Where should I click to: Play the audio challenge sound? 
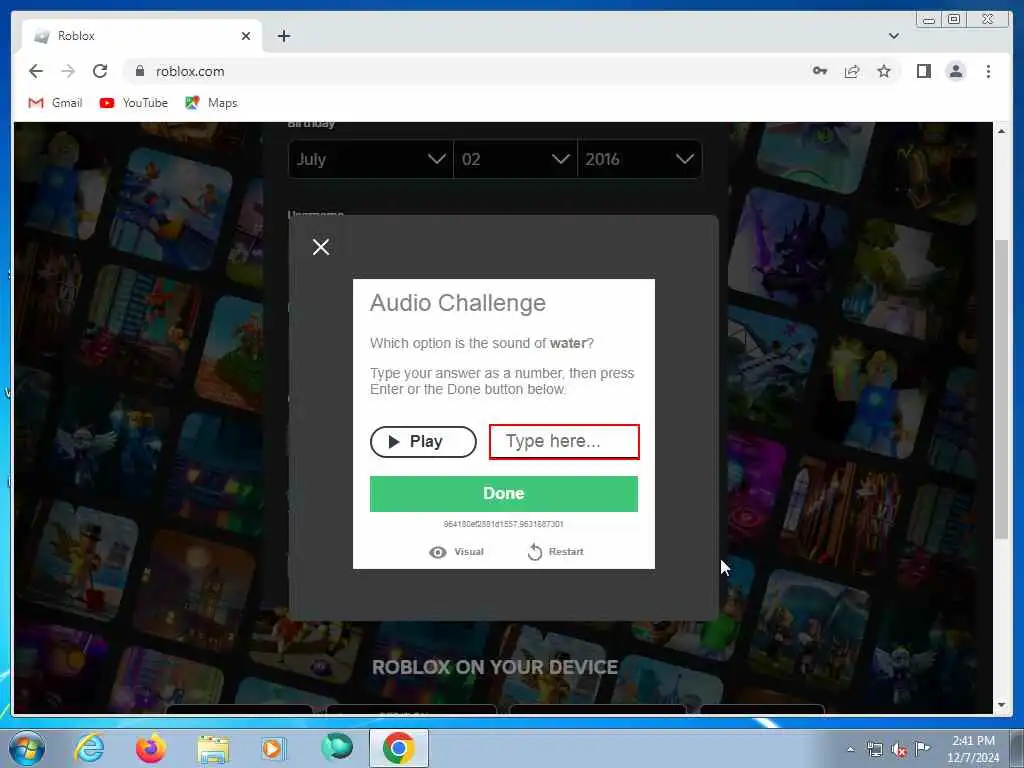pos(423,442)
